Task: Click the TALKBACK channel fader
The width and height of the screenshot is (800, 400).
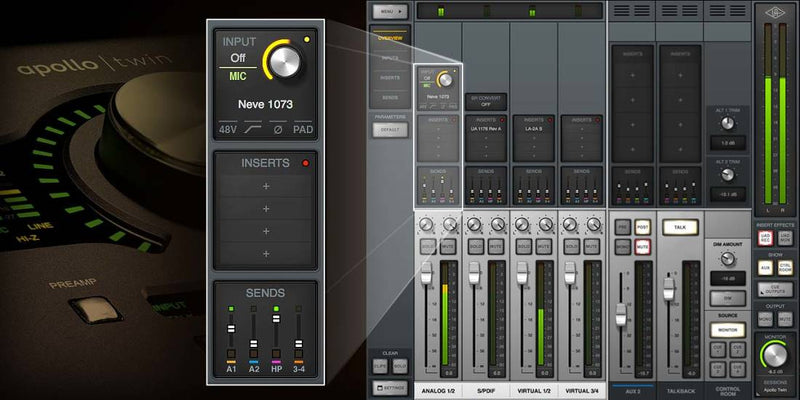Action: [x=668, y=289]
